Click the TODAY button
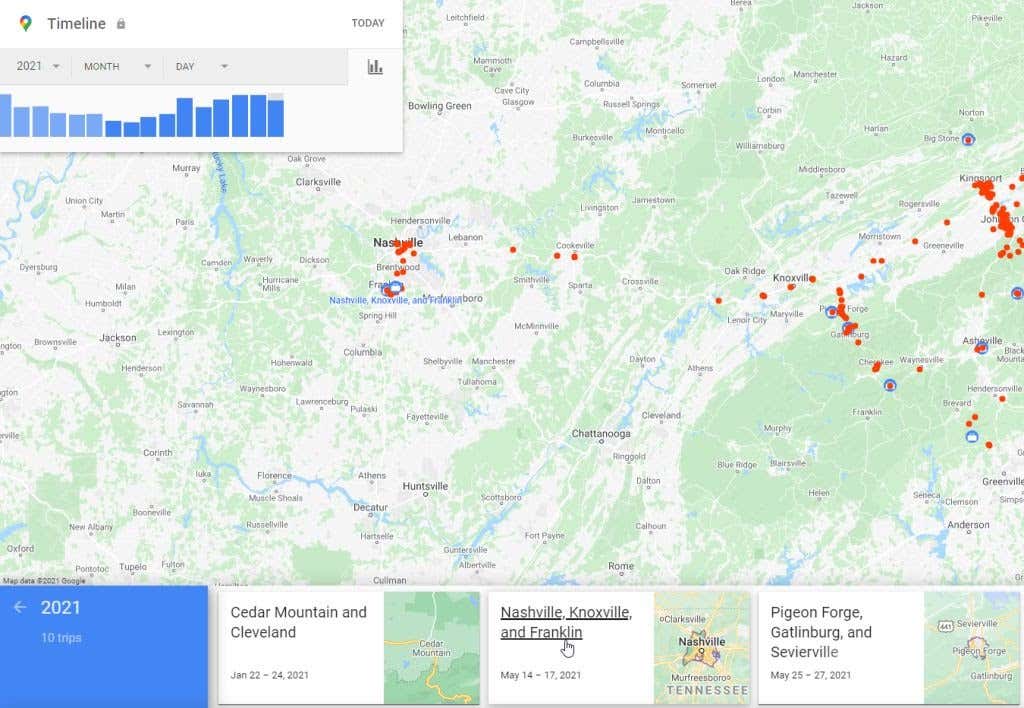 (x=368, y=23)
